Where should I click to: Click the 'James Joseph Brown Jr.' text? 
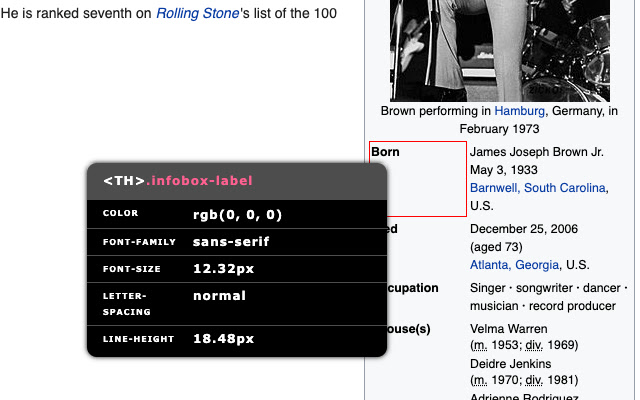click(x=536, y=152)
